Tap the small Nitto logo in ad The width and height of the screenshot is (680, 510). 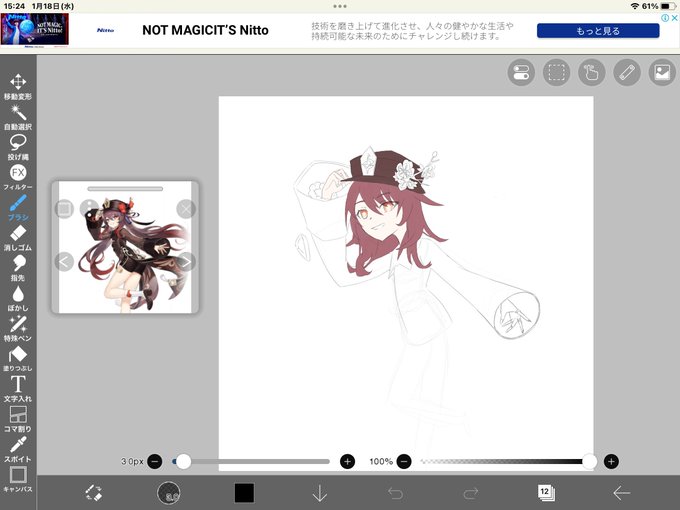(x=105, y=30)
